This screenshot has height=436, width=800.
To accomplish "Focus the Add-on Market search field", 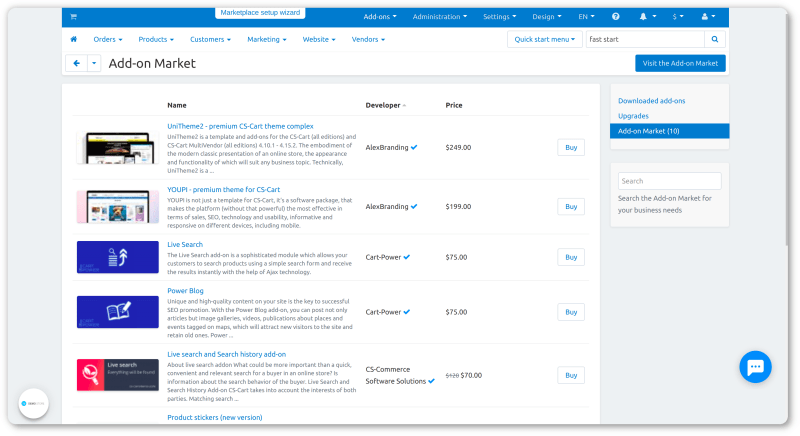I will coord(669,181).
